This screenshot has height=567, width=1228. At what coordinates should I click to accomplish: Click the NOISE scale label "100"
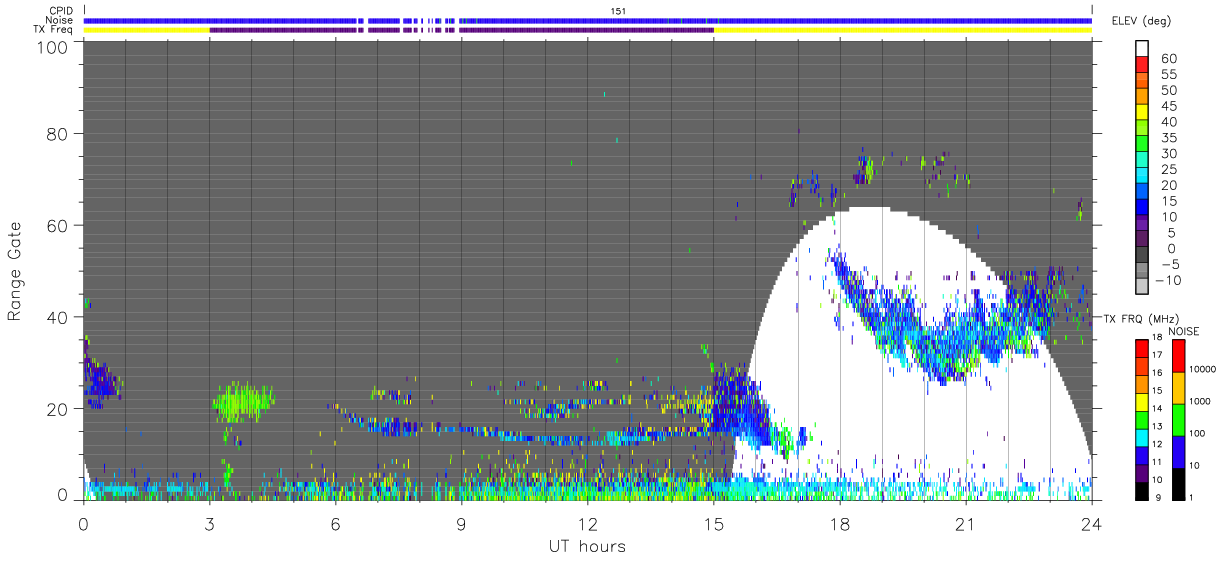(x=1196, y=433)
